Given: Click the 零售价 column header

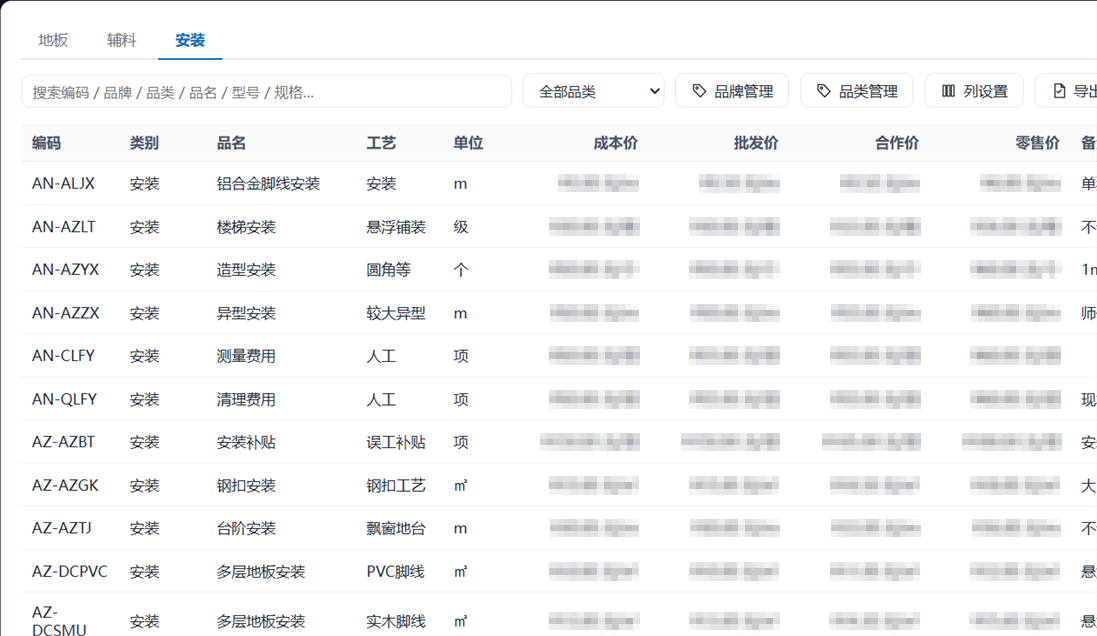Looking at the screenshot, I should [x=1038, y=143].
